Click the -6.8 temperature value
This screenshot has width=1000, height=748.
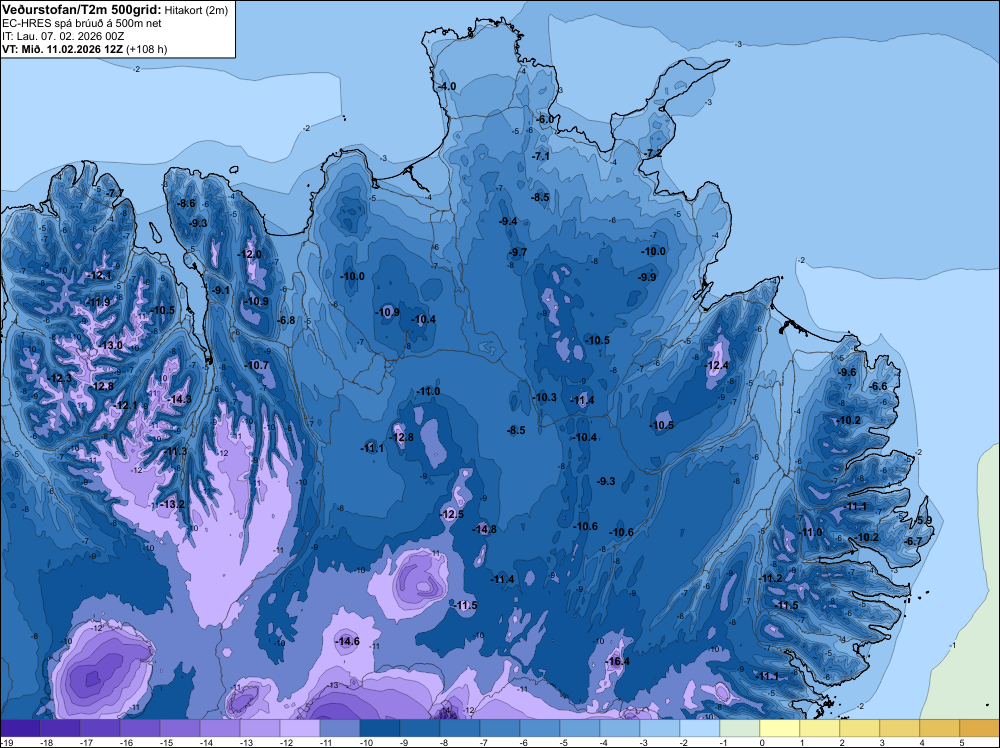click(x=286, y=320)
